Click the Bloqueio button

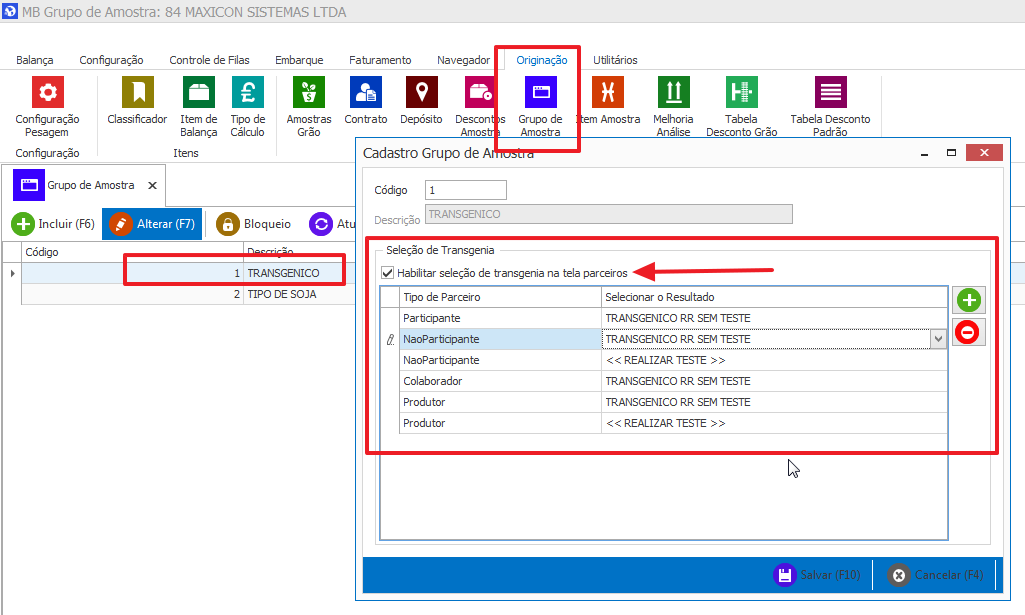coord(254,224)
